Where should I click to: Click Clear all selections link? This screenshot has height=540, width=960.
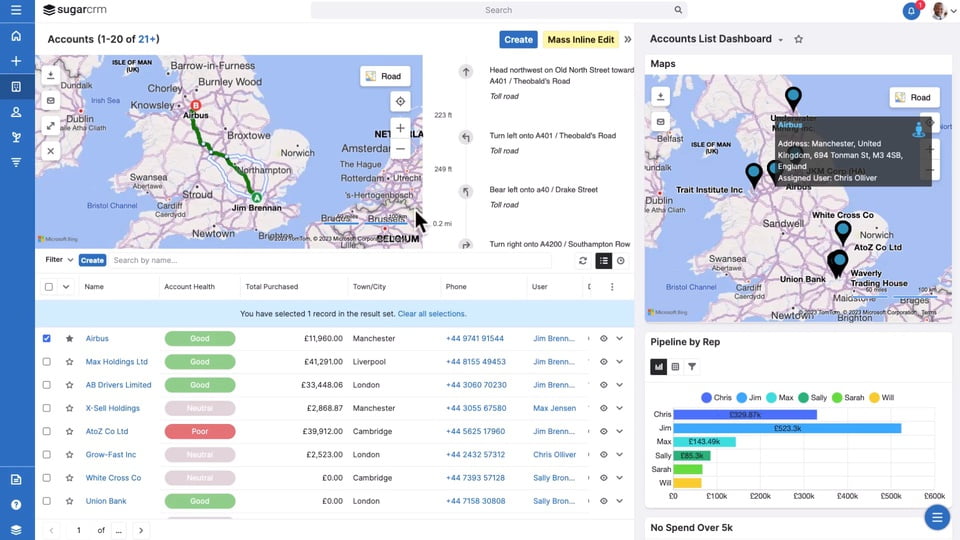432,313
